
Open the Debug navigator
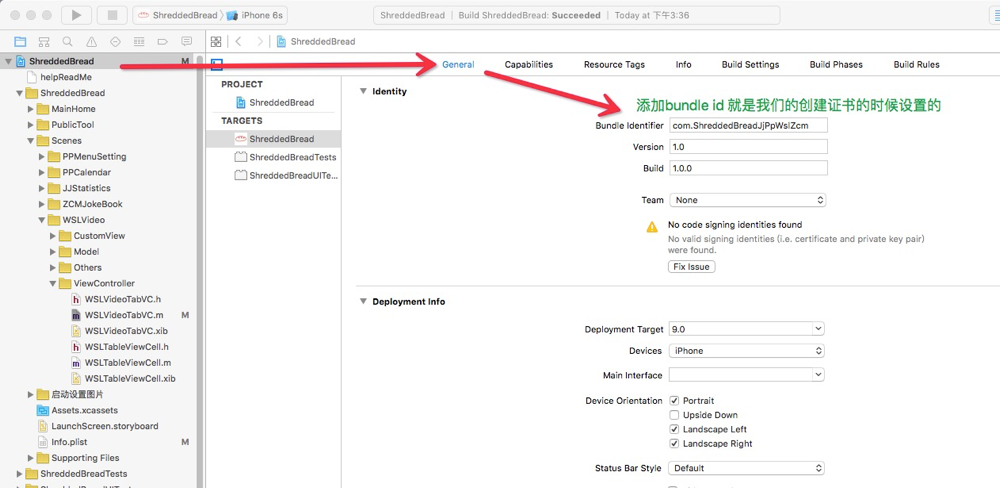139,41
